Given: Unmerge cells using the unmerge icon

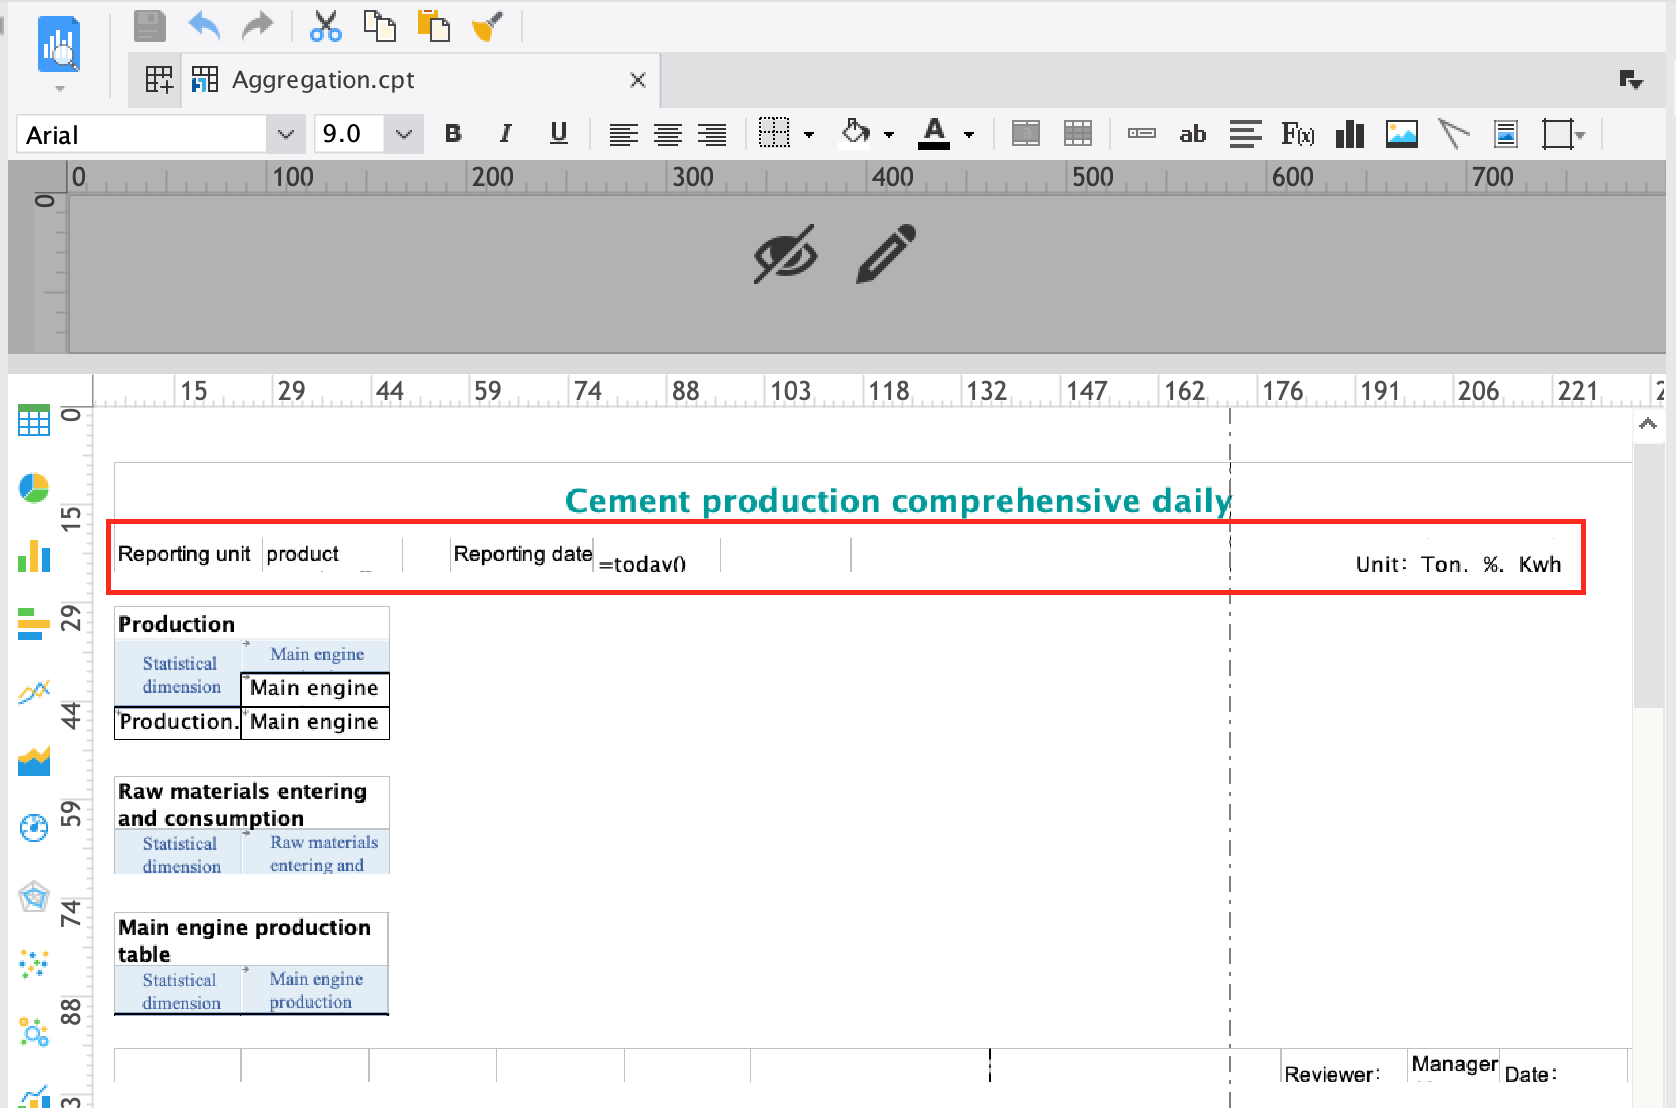Looking at the screenshot, I should (x=1078, y=134).
